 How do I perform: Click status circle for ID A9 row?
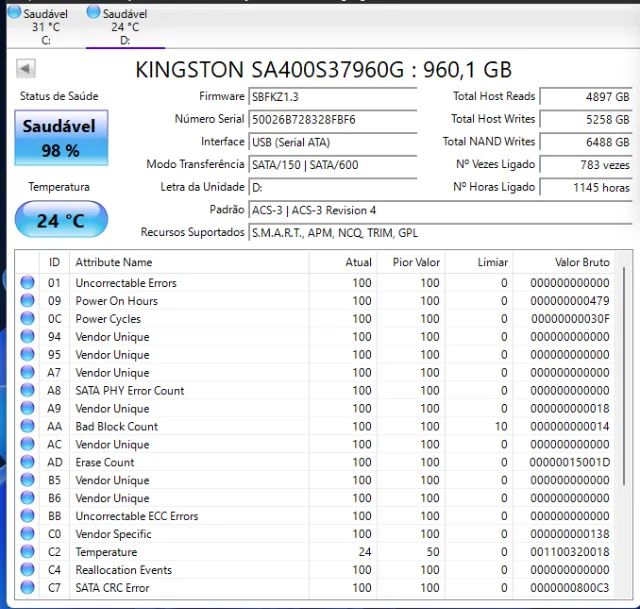coord(27,408)
